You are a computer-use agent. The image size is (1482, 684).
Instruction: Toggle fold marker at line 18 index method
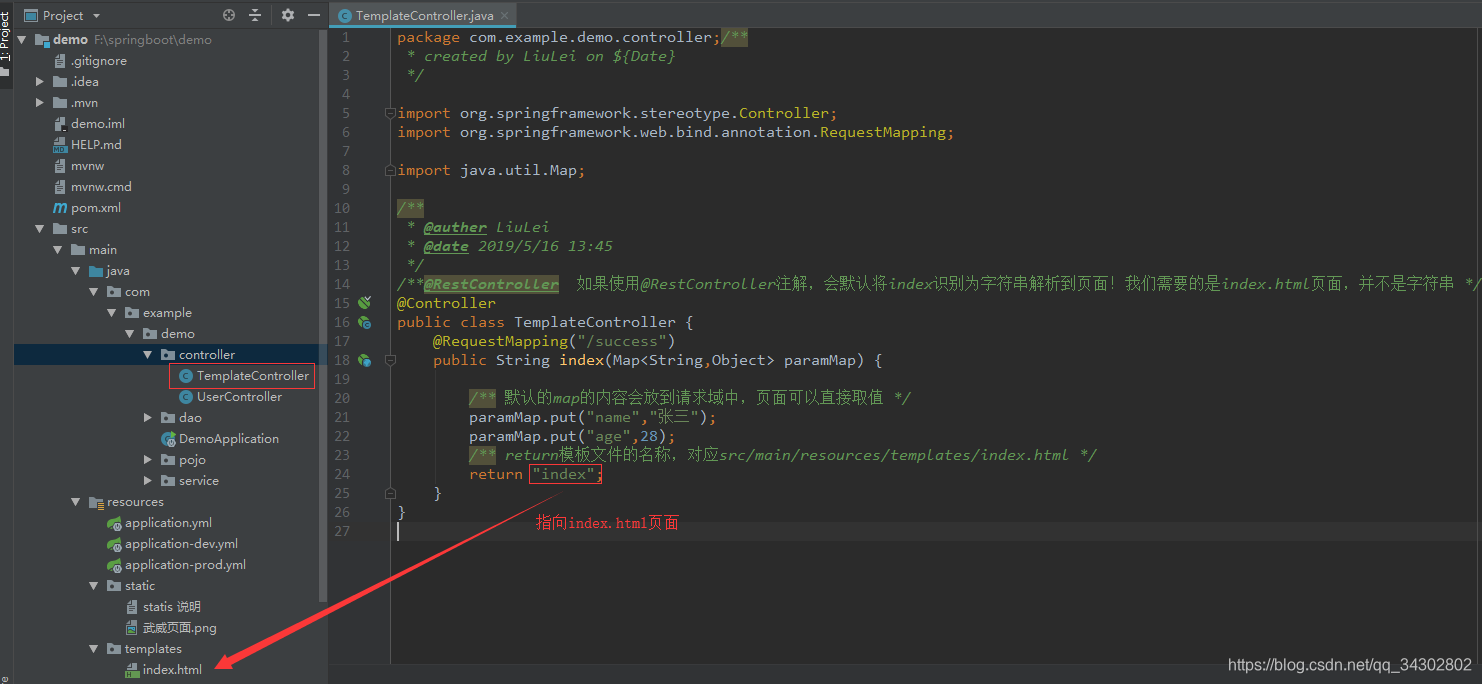pyautogui.click(x=391, y=360)
